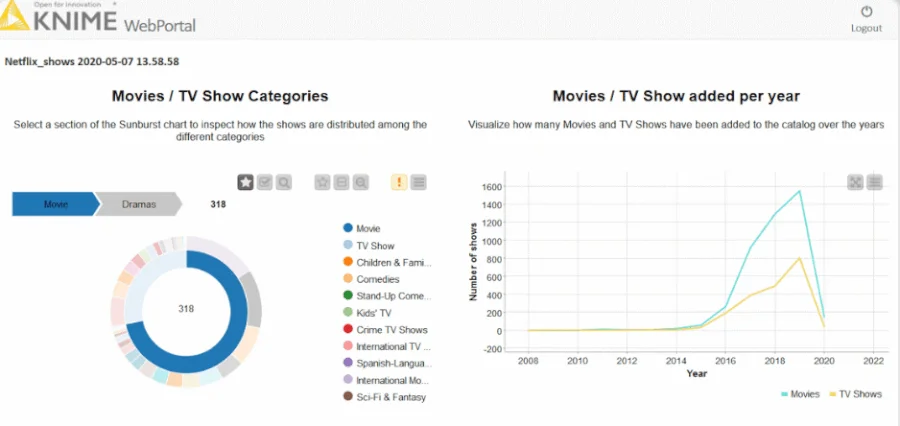Click the zoom reset magnifier icon
Viewport: 900px width, 426px height.
pyautogui.click(x=360, y=183)
